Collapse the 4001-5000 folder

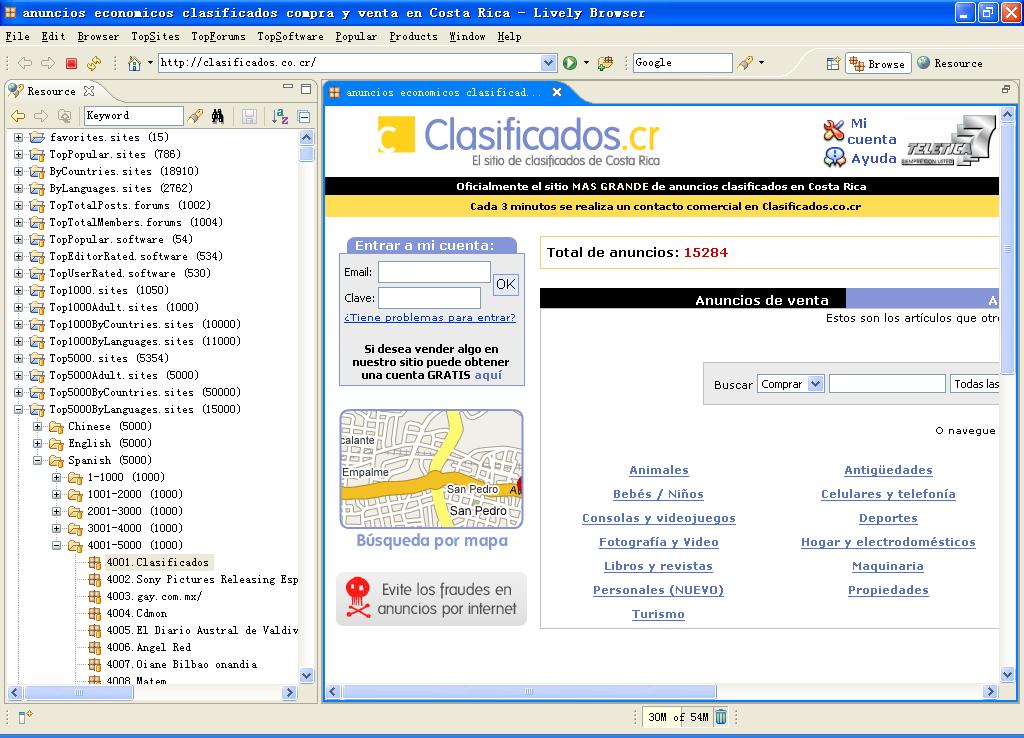(56, 545)
